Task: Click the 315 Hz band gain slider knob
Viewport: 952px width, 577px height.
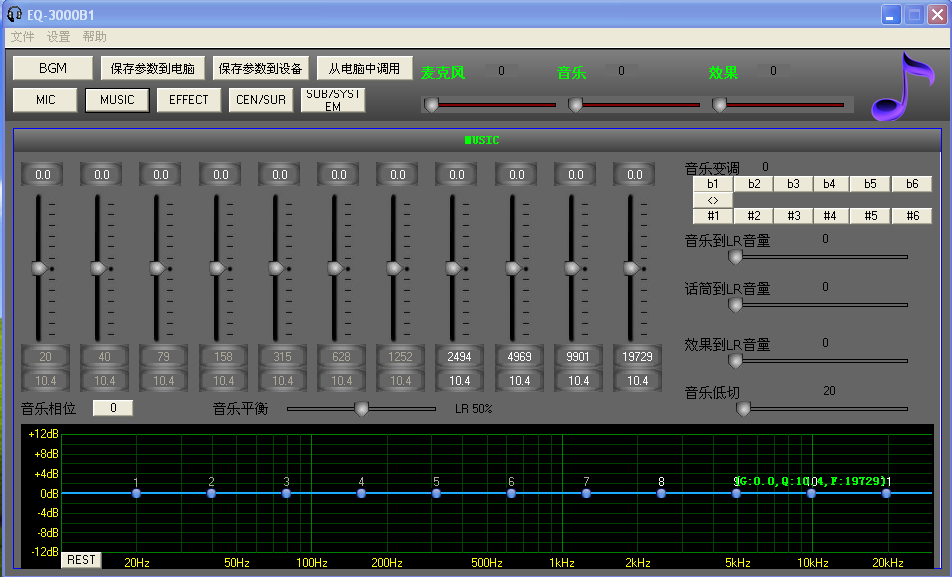Action: point(276,268)
